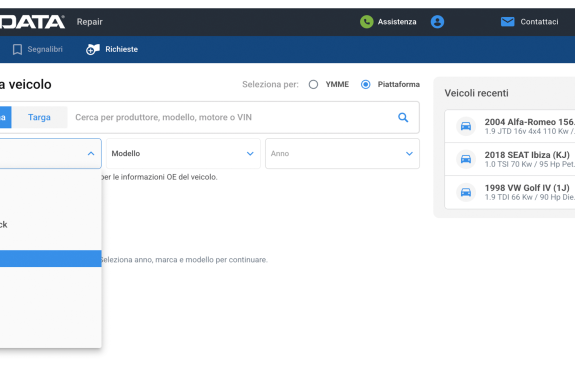Viewport: 575px width, 383px height.
Task: Open the Segnalibri menu item
Action: point(37,50)
